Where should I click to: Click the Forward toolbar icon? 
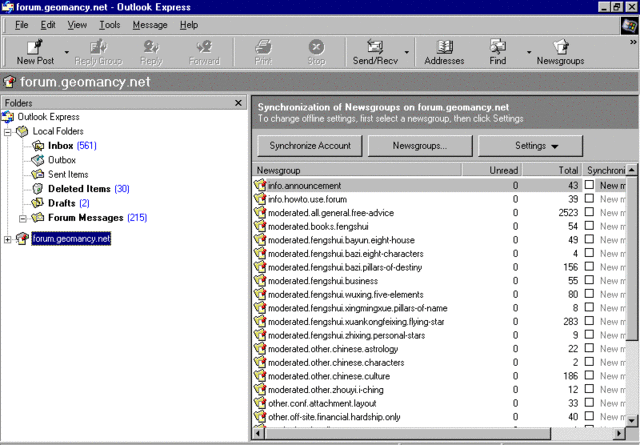pos(204,47)
